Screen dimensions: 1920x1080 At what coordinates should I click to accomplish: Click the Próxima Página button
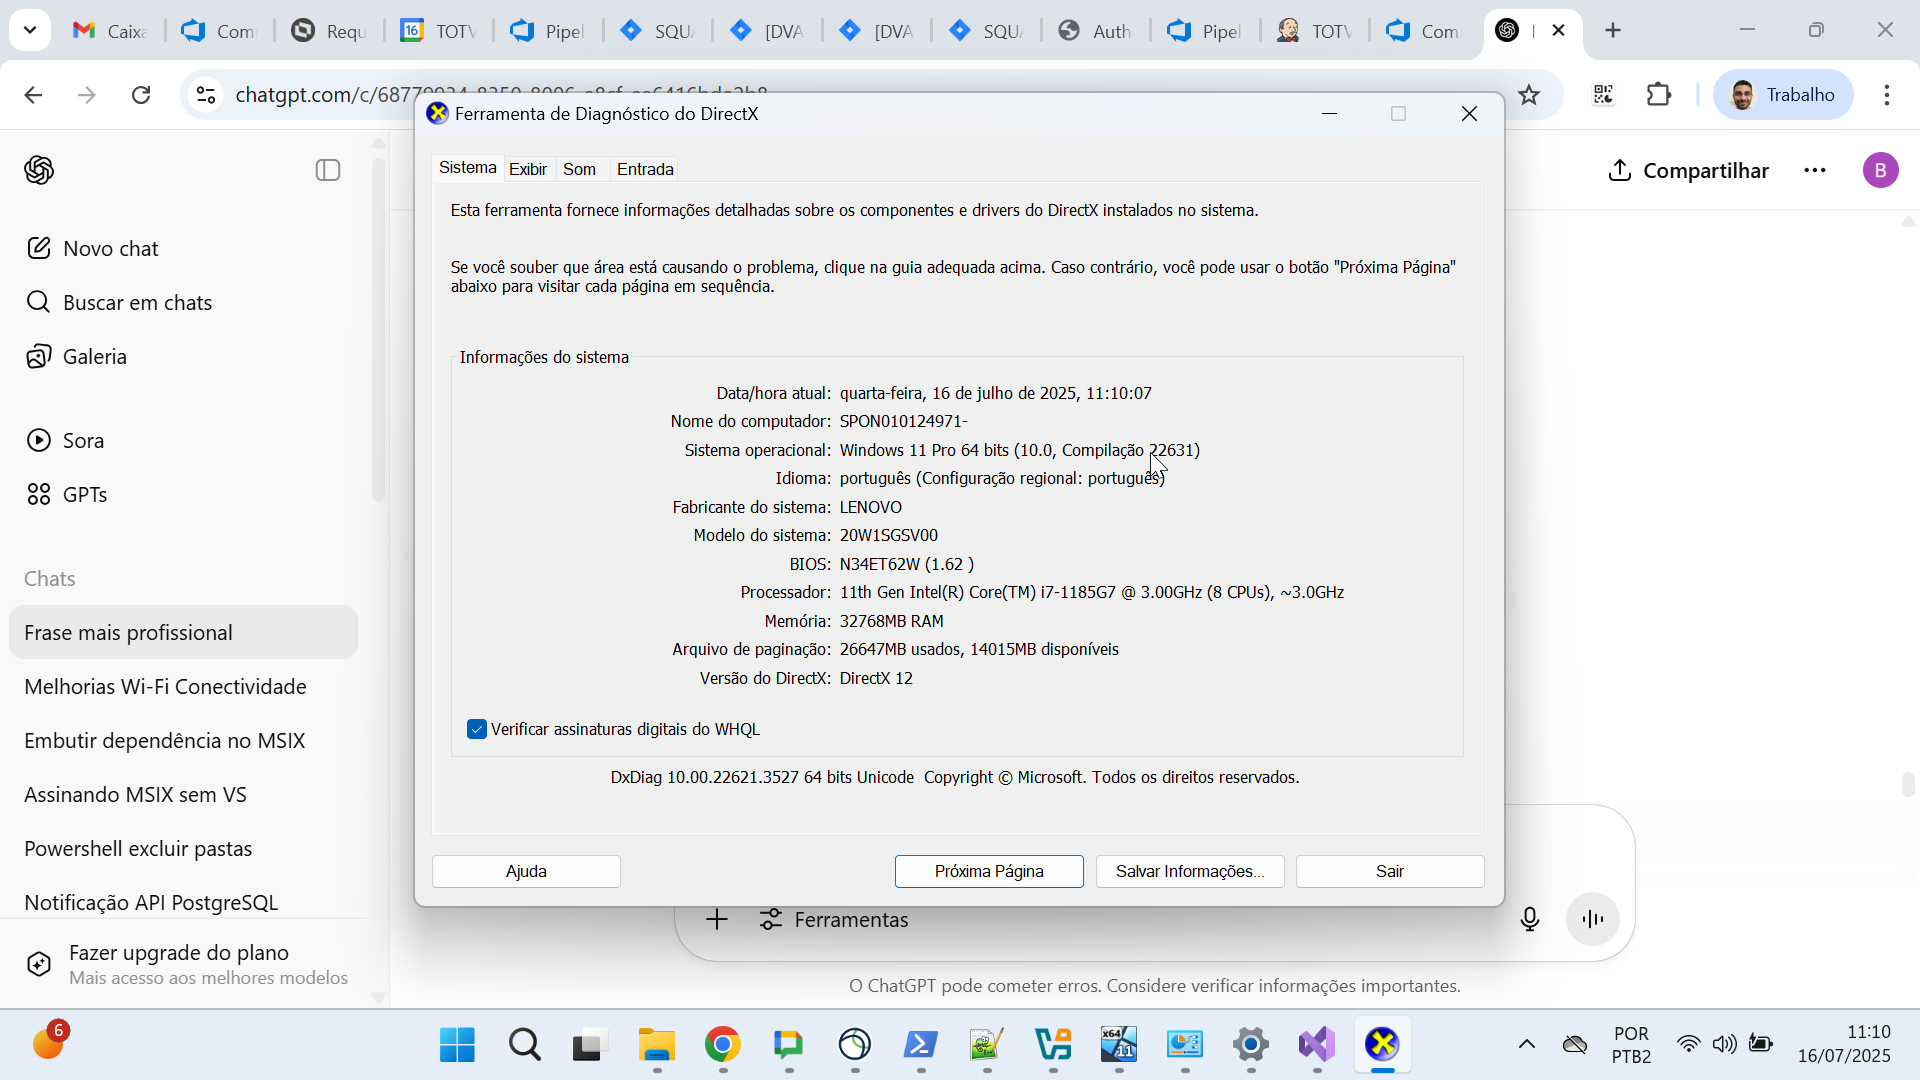[x=988, y=871]
